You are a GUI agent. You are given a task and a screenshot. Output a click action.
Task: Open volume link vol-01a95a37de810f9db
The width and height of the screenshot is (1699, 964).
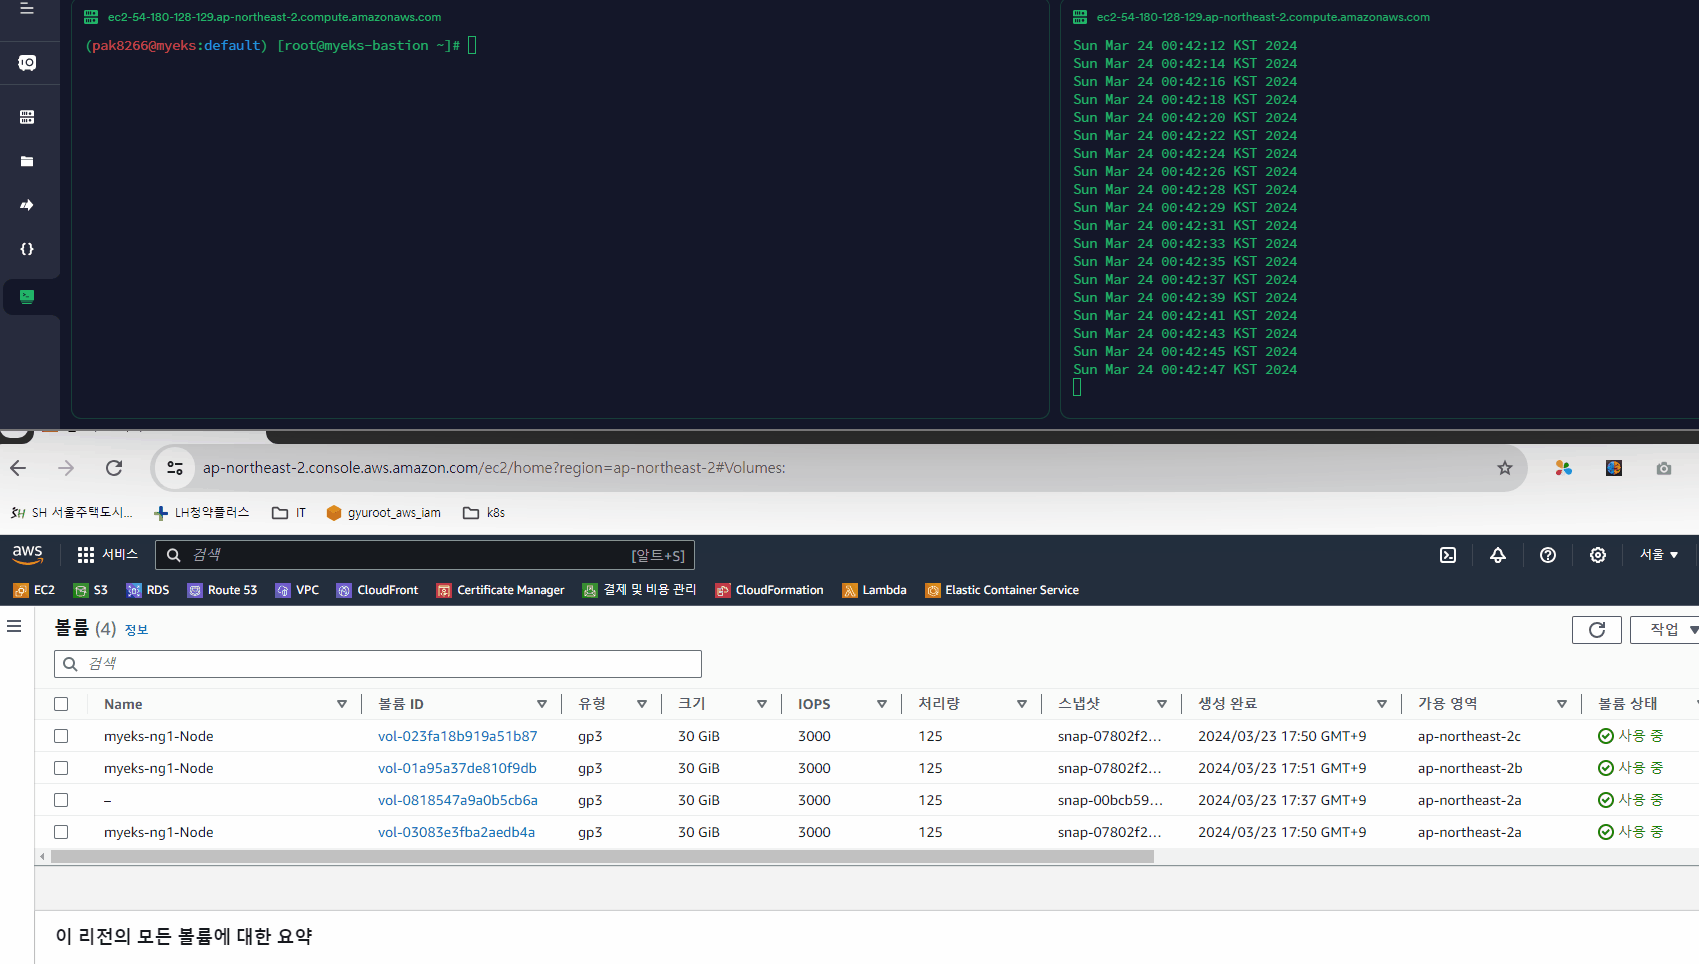click(x=457, y=768)
